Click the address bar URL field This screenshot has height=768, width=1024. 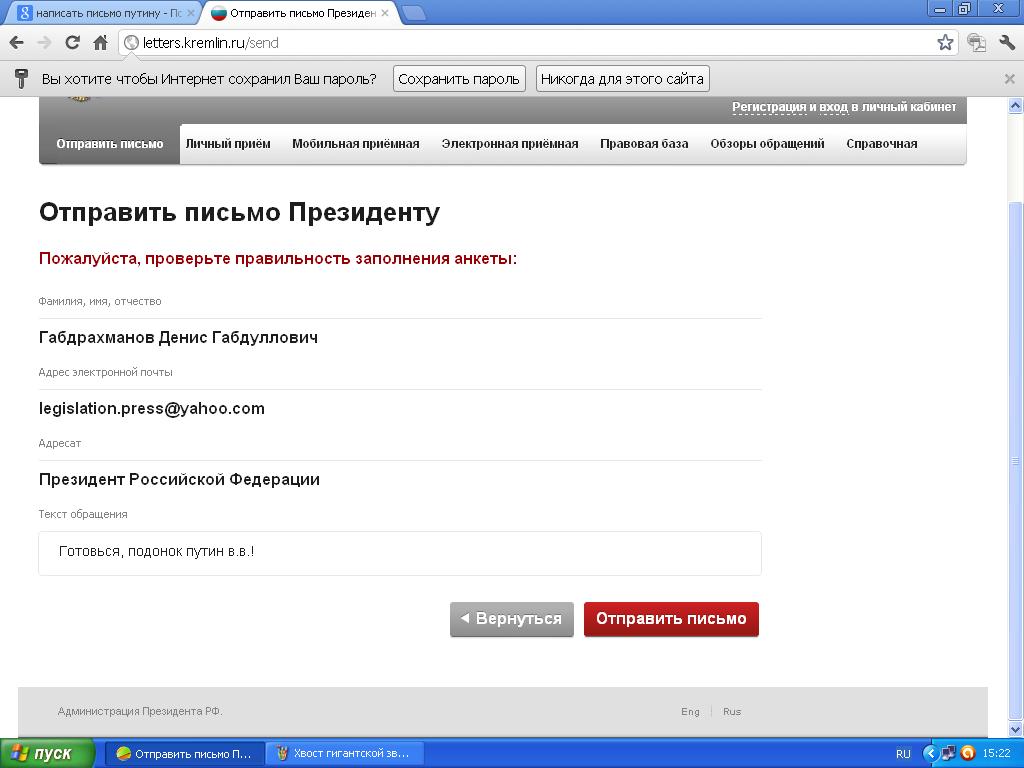(527, 43)
